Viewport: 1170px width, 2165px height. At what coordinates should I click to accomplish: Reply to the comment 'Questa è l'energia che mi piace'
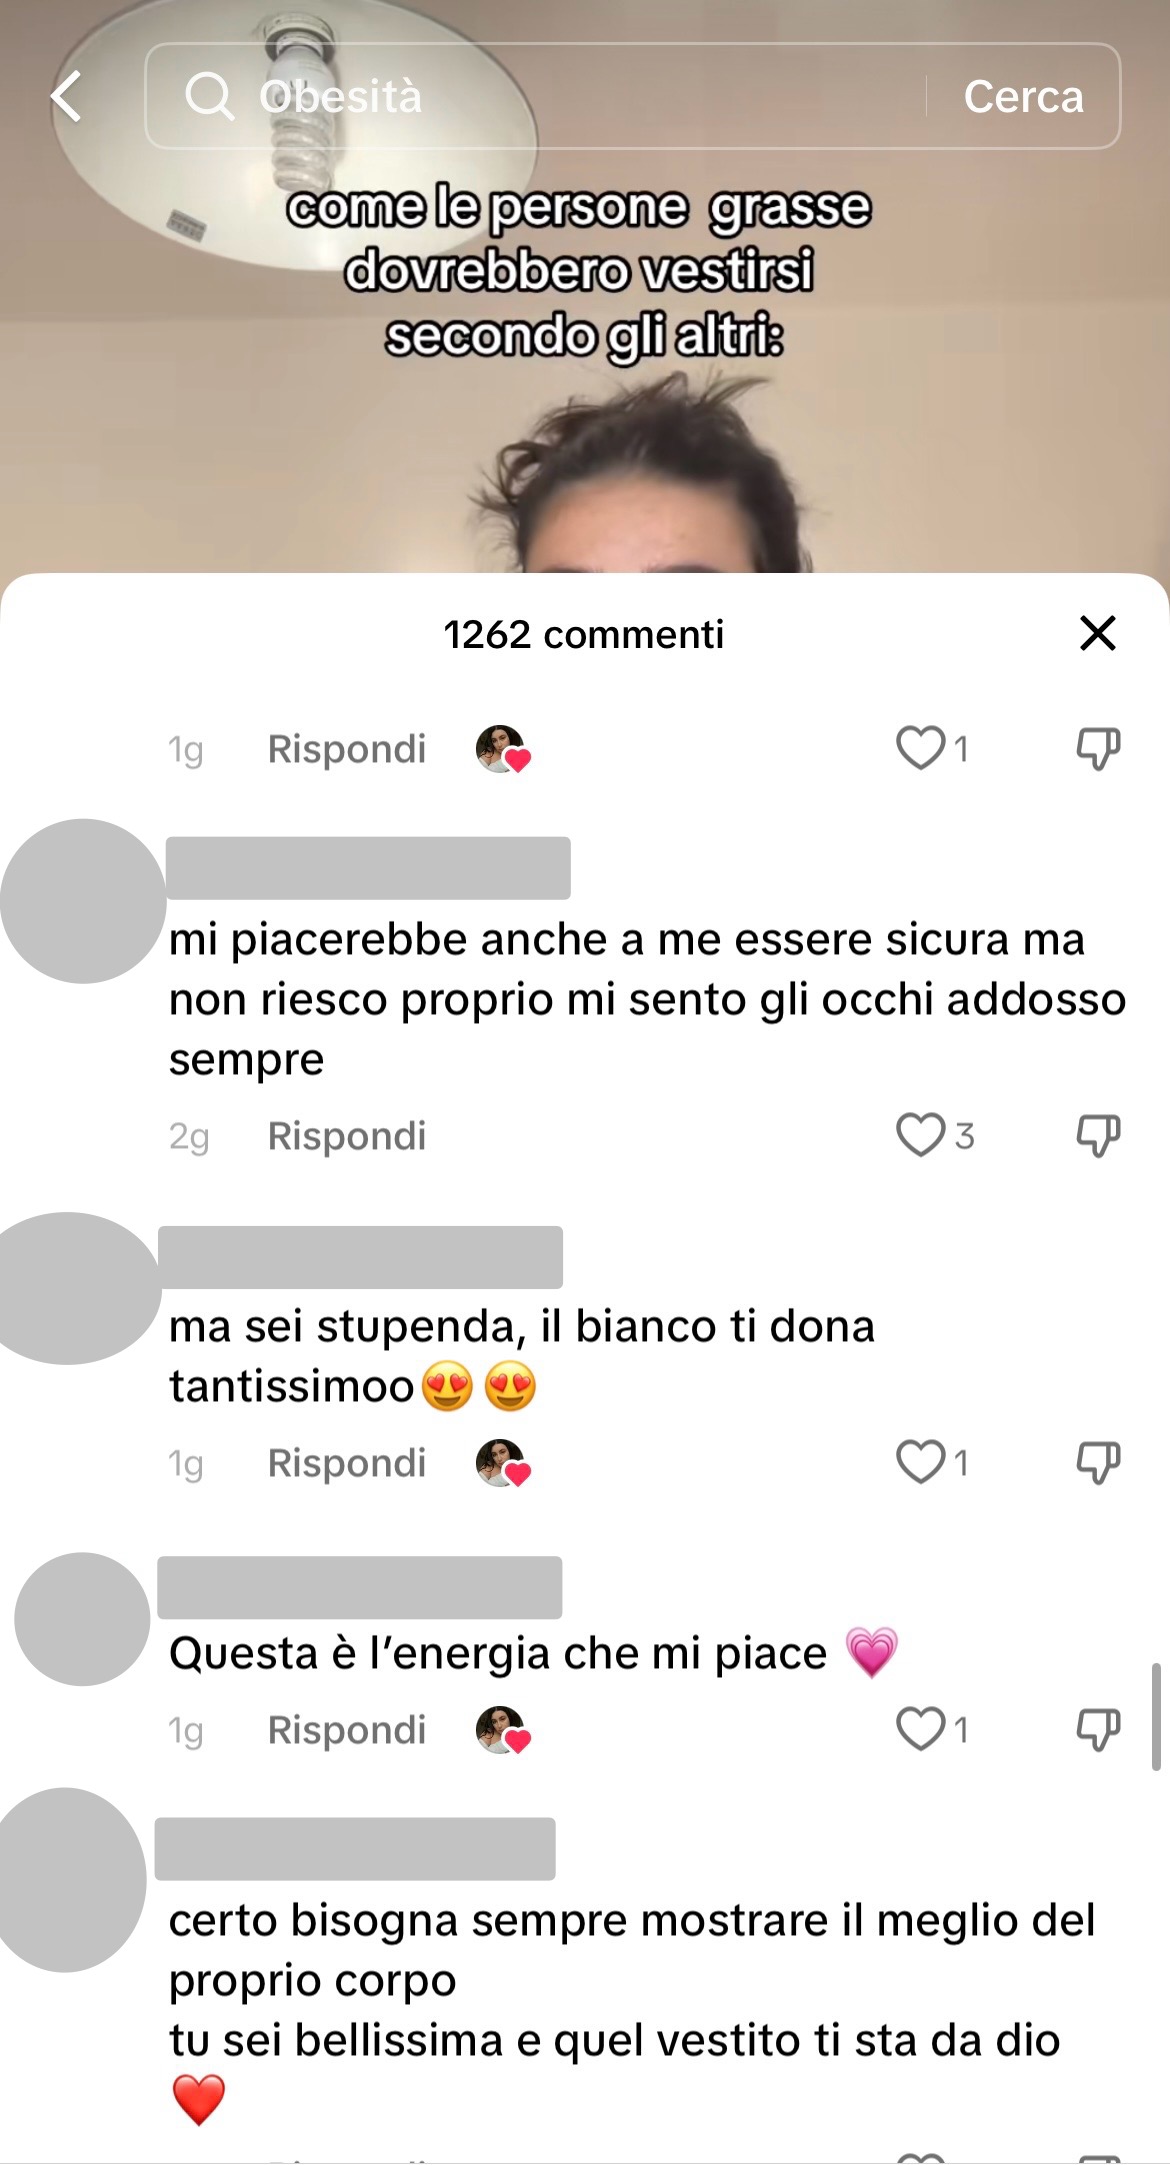click(x=347, y=1730)
